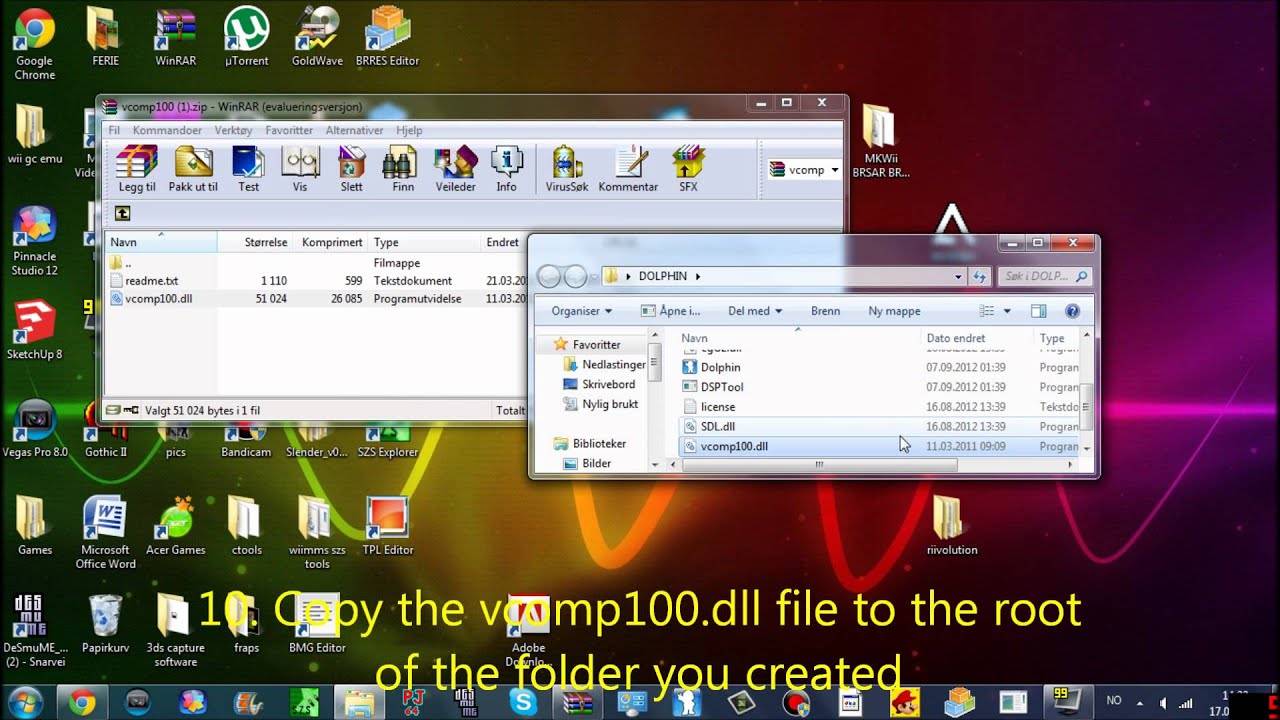The width and height of the screenshot is (1280, 720).
Task: Click the Pakk ut til extract icon in WinRAR
Action: [x=193, y=168]
